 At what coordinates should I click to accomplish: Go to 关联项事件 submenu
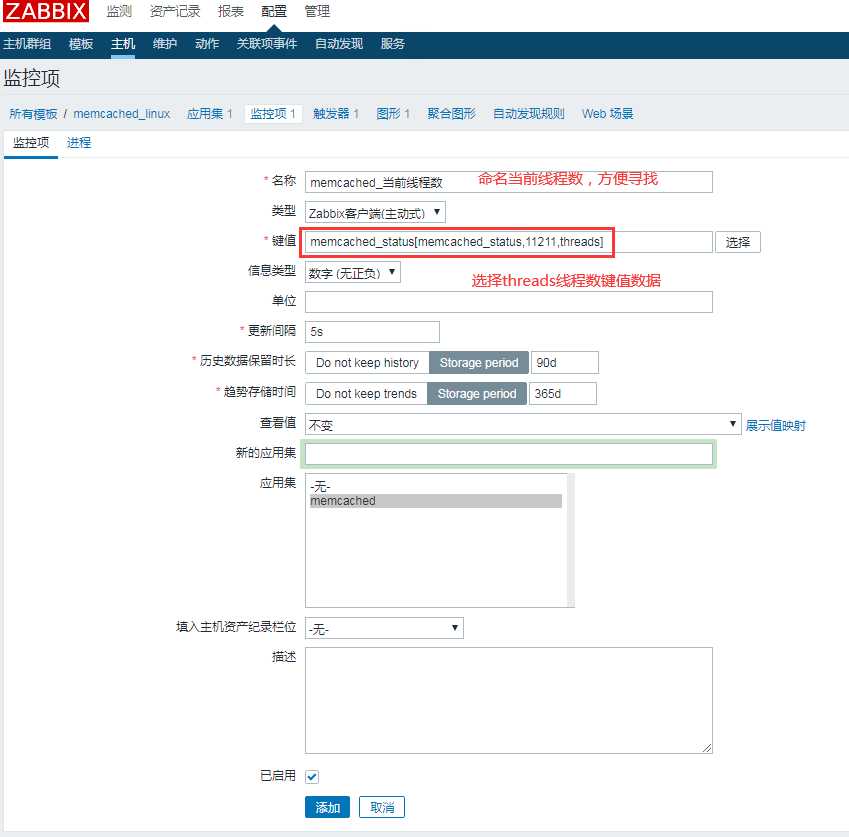(267, 44)
